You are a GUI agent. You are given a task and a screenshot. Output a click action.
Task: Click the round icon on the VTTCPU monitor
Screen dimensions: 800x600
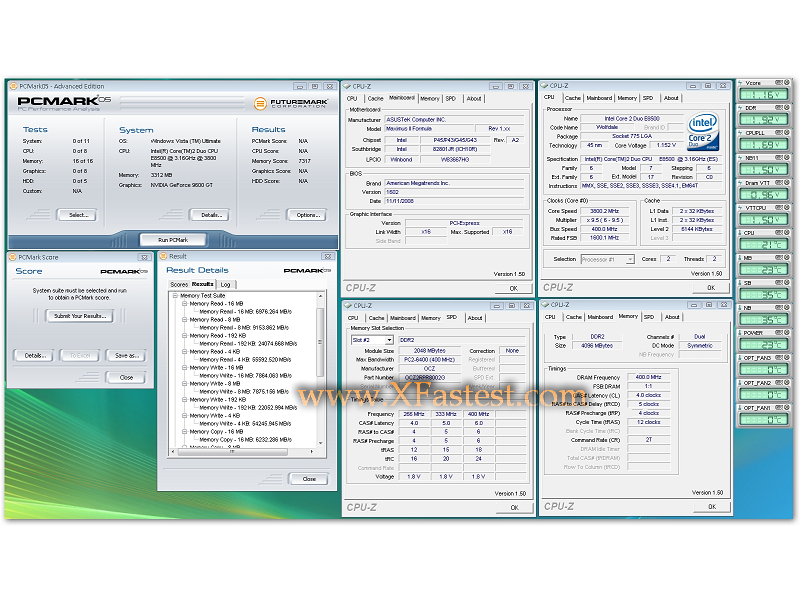click(787, 208)
